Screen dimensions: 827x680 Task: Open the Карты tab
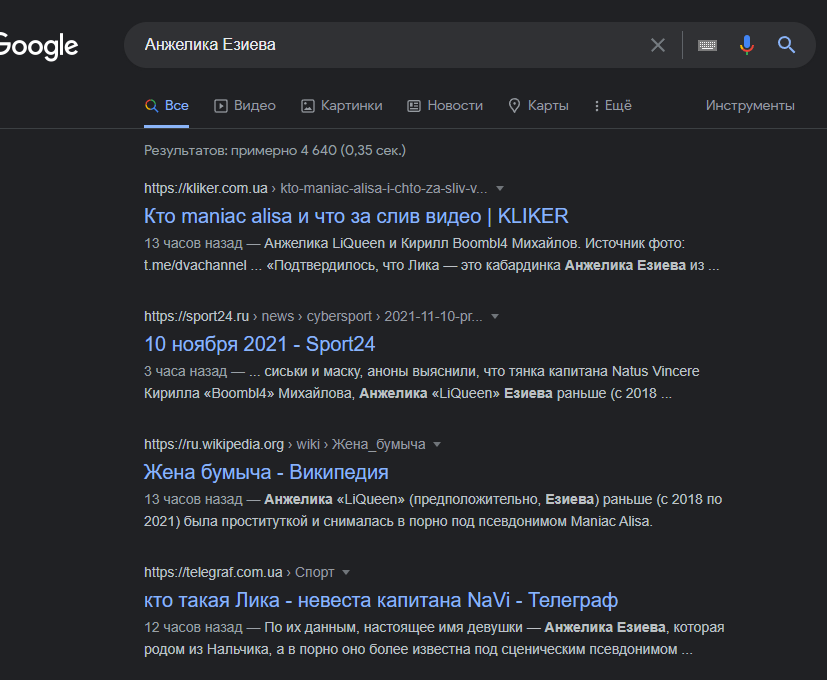(538, 105)
